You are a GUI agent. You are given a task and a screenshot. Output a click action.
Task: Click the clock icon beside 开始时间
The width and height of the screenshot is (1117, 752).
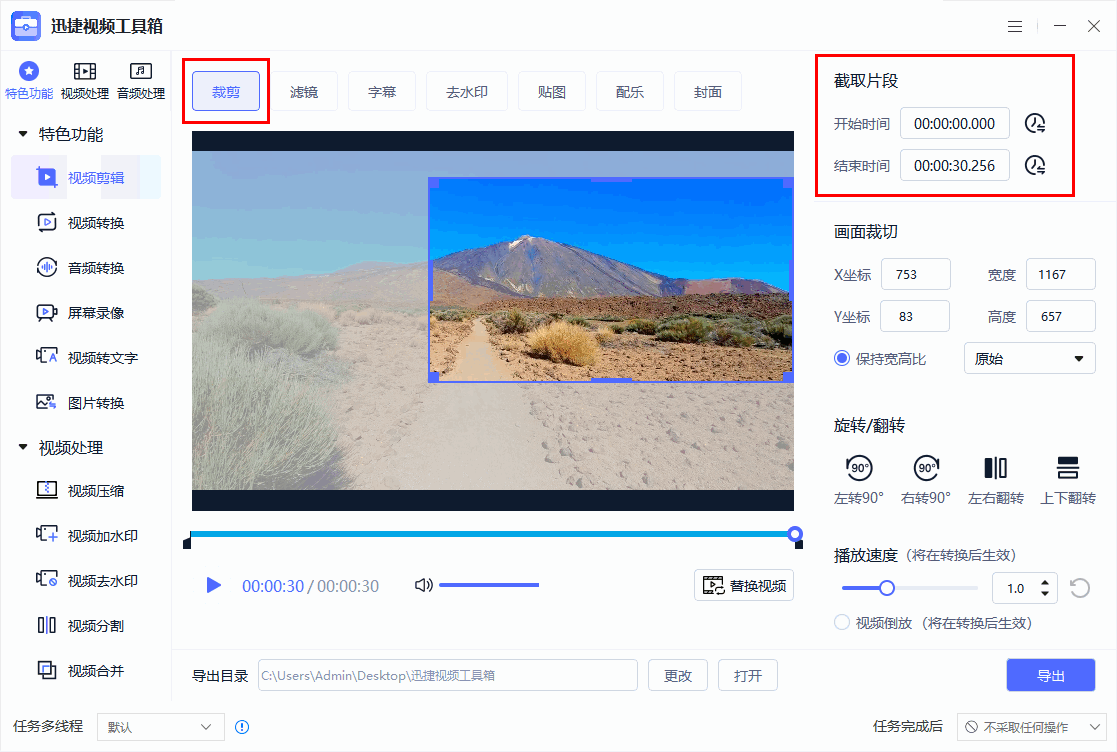coord(1035,123)
